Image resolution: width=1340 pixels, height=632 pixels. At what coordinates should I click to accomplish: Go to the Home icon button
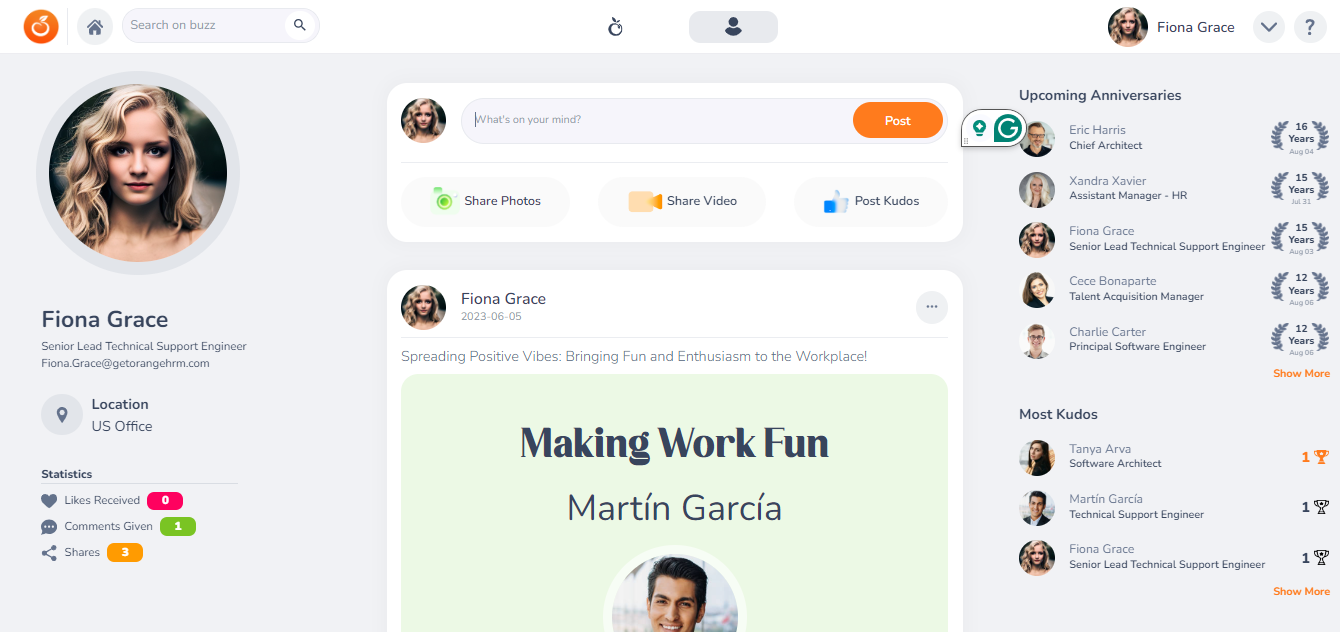[95, 26]
